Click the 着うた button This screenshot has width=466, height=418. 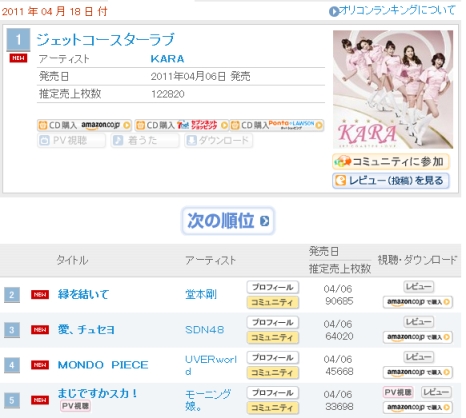(145, 140)
